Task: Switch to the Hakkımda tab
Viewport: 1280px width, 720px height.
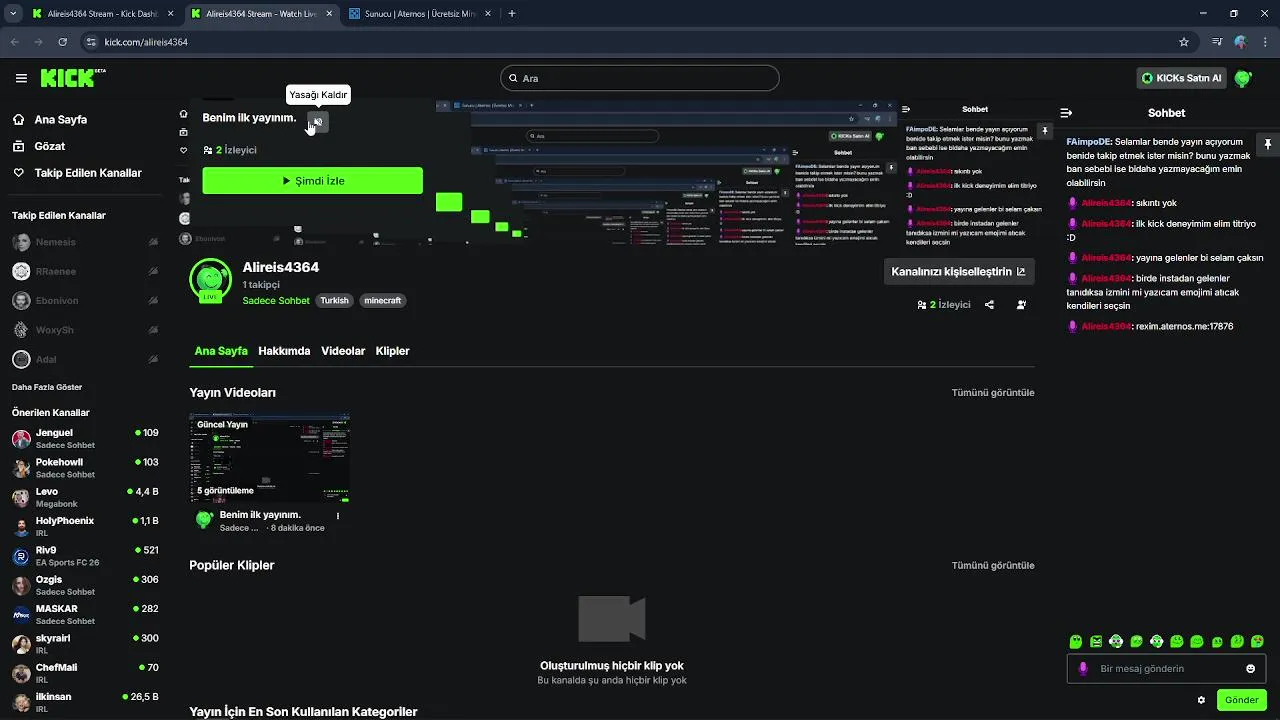Action: pos(284,351)
